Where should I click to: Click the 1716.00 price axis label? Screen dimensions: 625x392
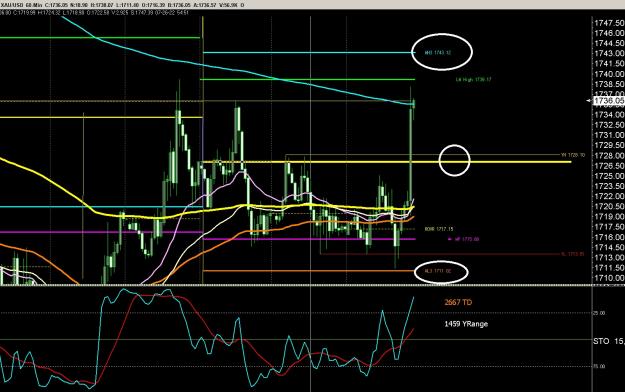pos(609,237)
